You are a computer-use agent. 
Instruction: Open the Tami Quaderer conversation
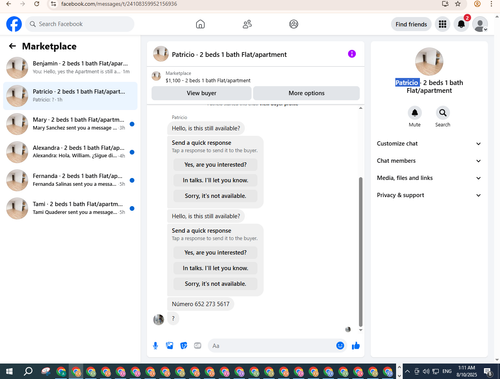coord(70,208)
